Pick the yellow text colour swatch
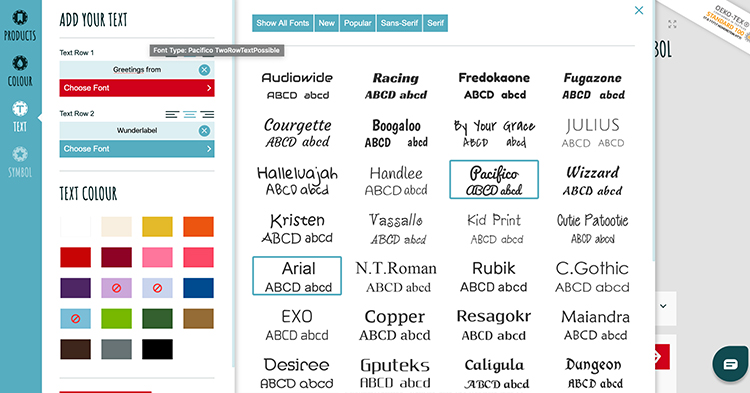This screenshot has width=750, height=393. pos(157,227)
